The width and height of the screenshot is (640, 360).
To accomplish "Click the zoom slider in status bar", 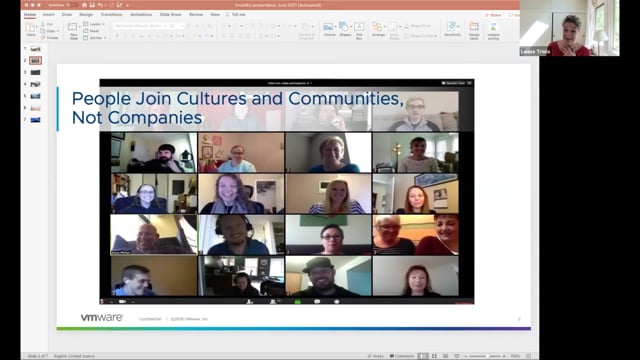I will point(485,356).
